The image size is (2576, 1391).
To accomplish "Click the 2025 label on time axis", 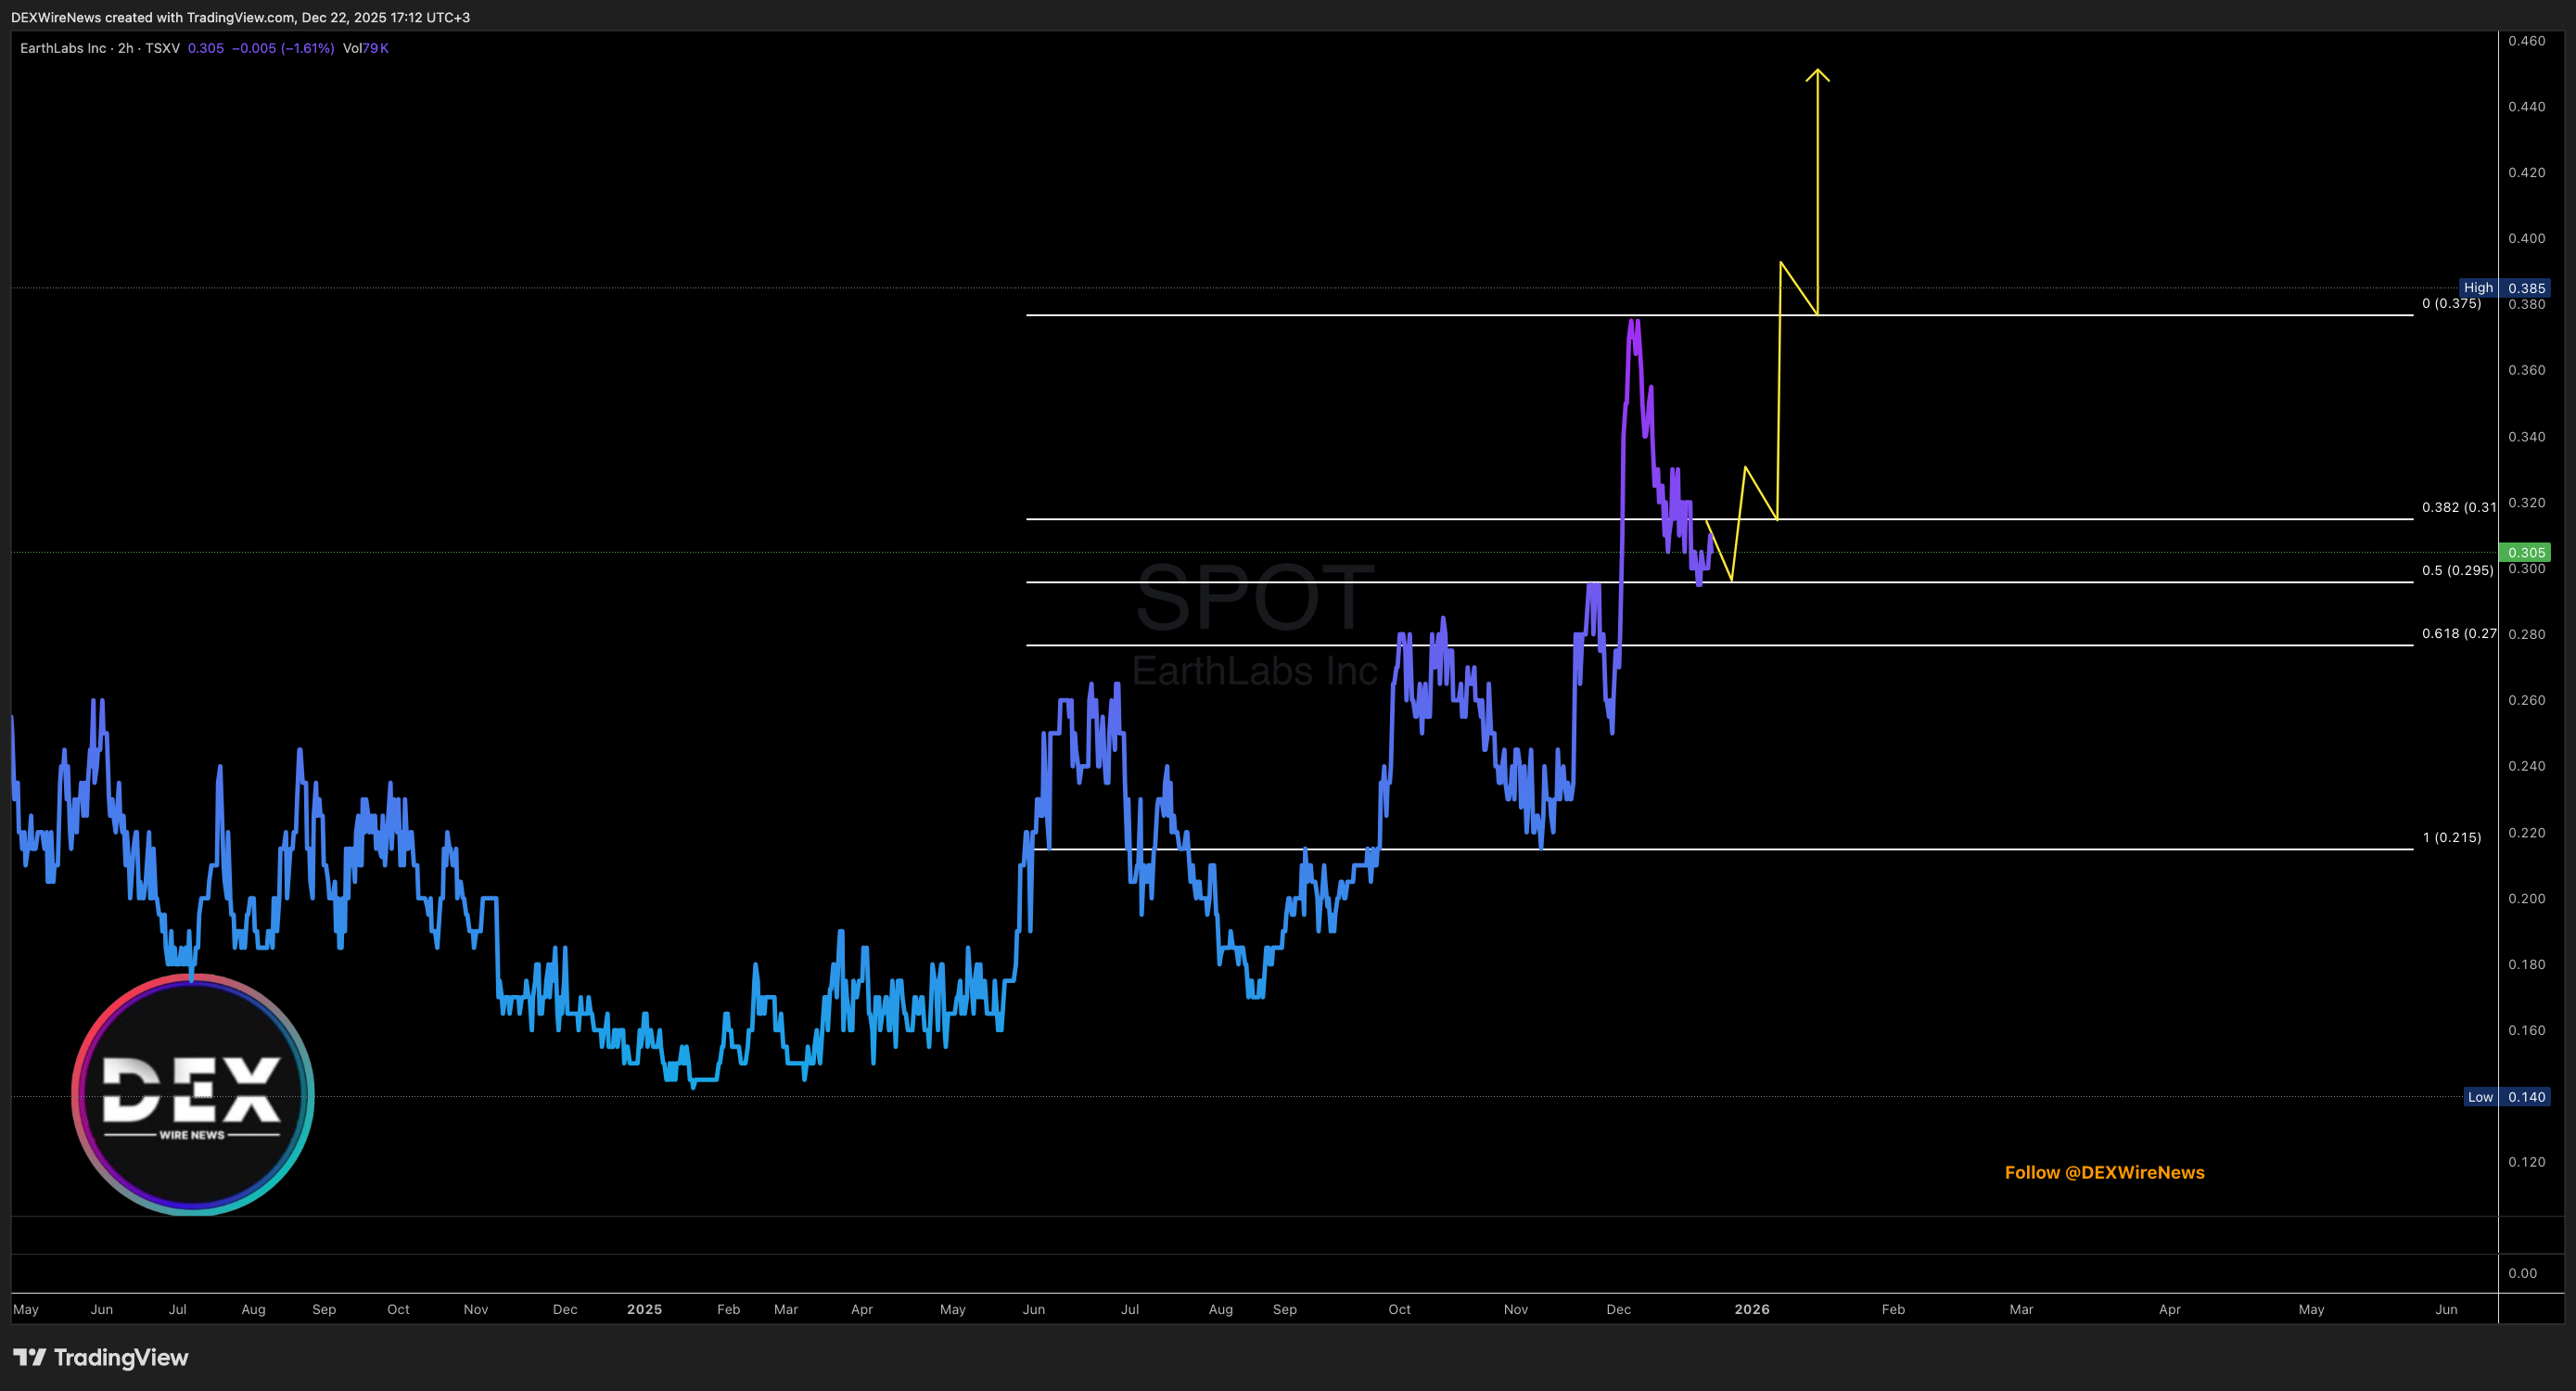I will click(x=644, y=1309).
